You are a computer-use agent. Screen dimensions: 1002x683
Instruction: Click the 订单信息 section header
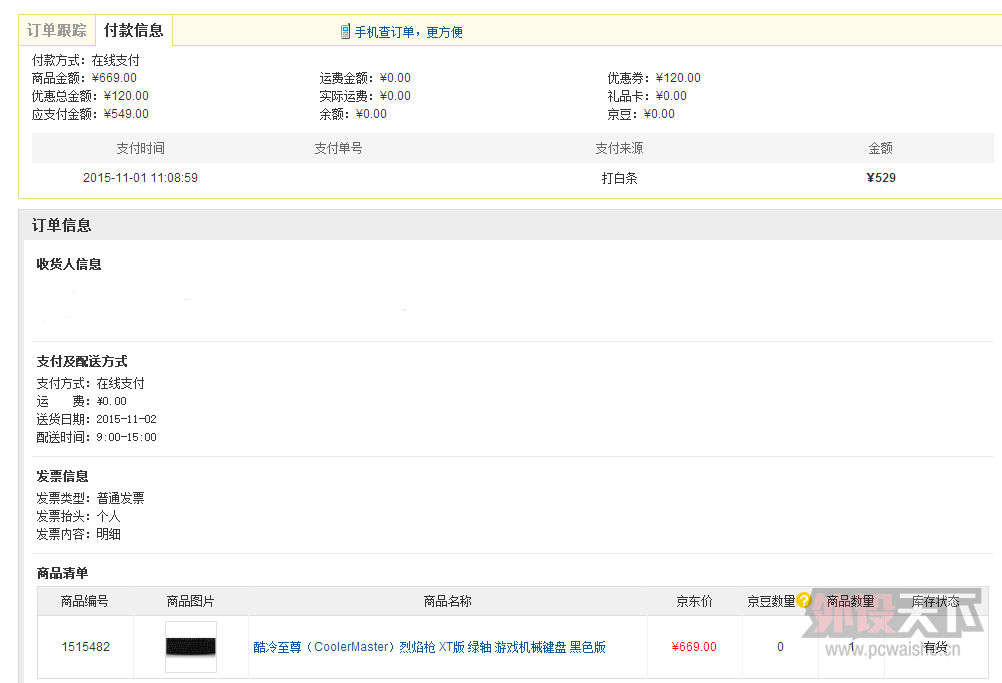tap(62, 225)
